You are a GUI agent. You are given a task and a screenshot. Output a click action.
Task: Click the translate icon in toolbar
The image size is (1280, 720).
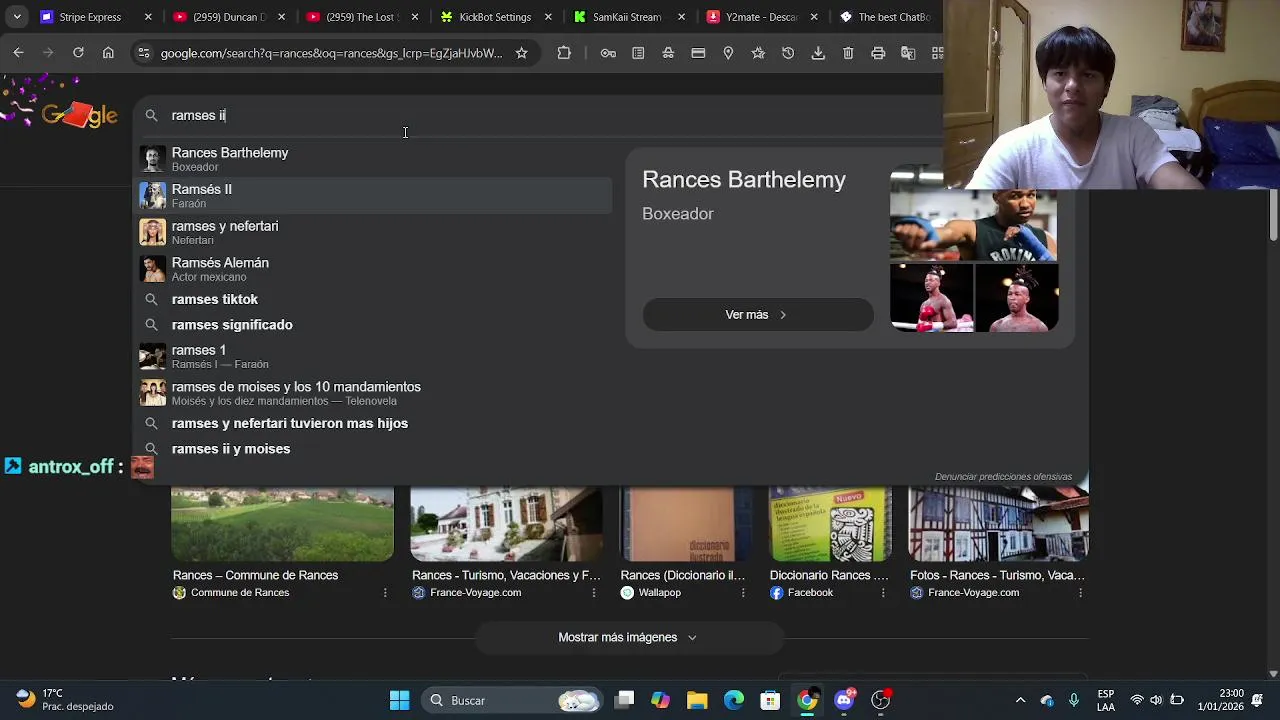pyautogui.click(x=908, y=53)
